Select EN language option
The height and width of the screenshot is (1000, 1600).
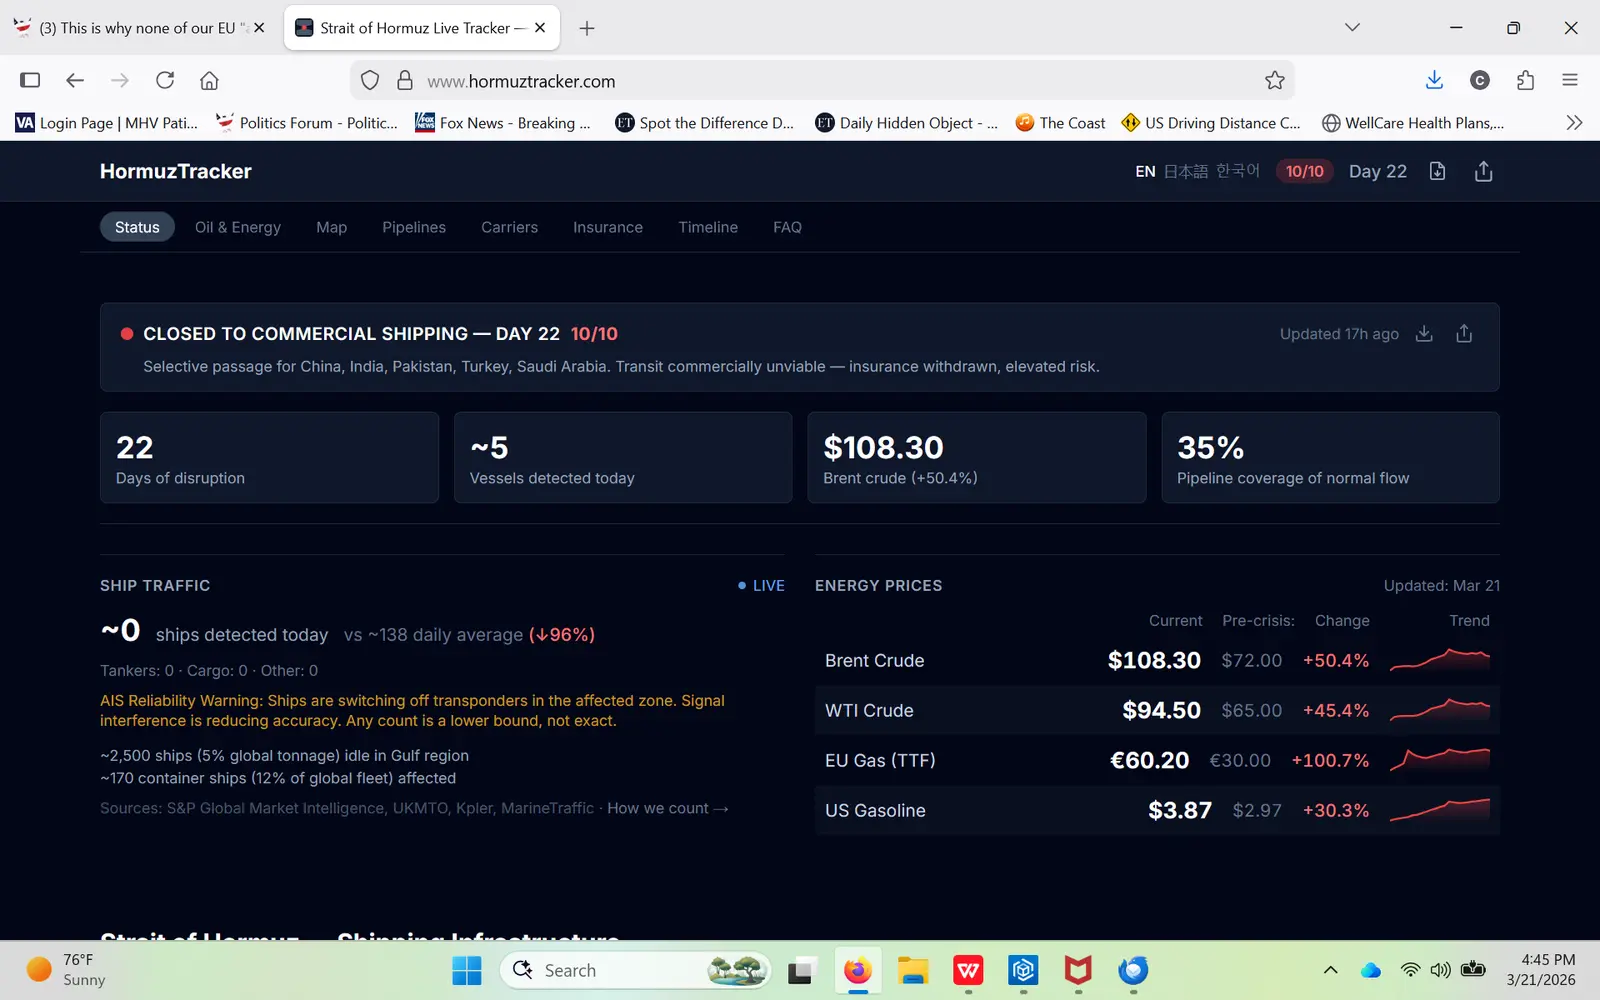point(1145,172)
